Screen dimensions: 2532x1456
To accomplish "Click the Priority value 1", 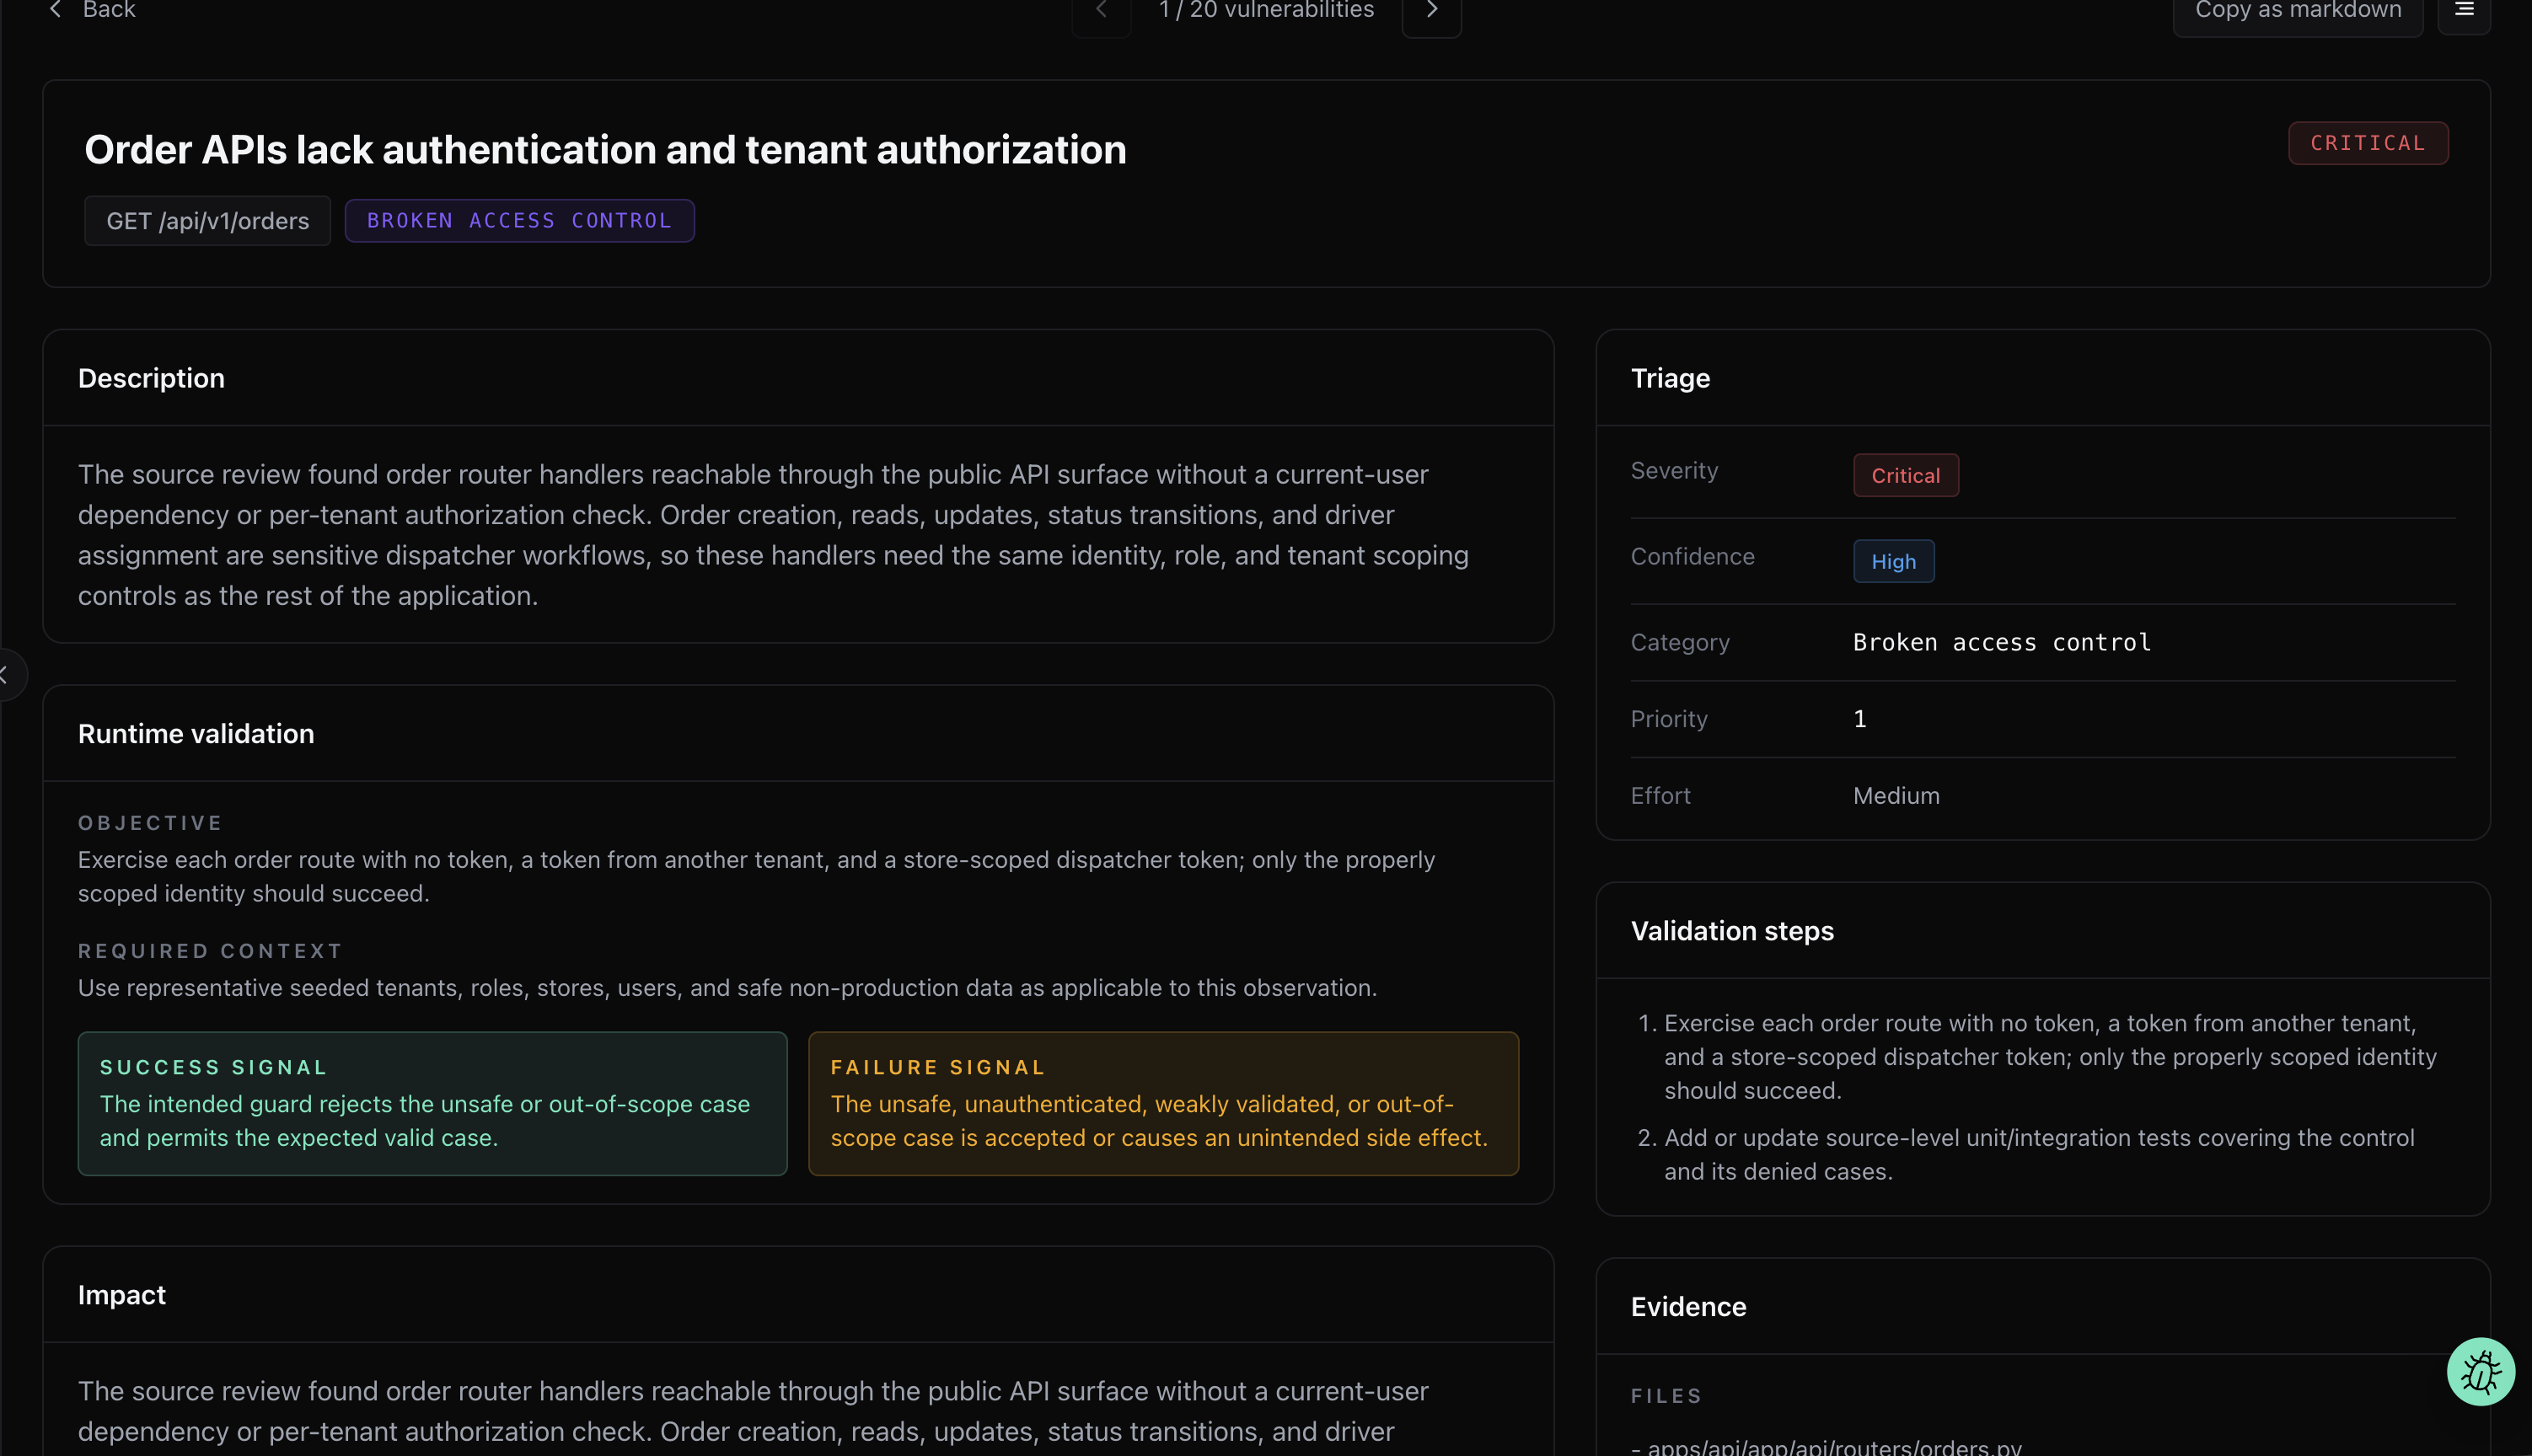I will coord(1859,719).
